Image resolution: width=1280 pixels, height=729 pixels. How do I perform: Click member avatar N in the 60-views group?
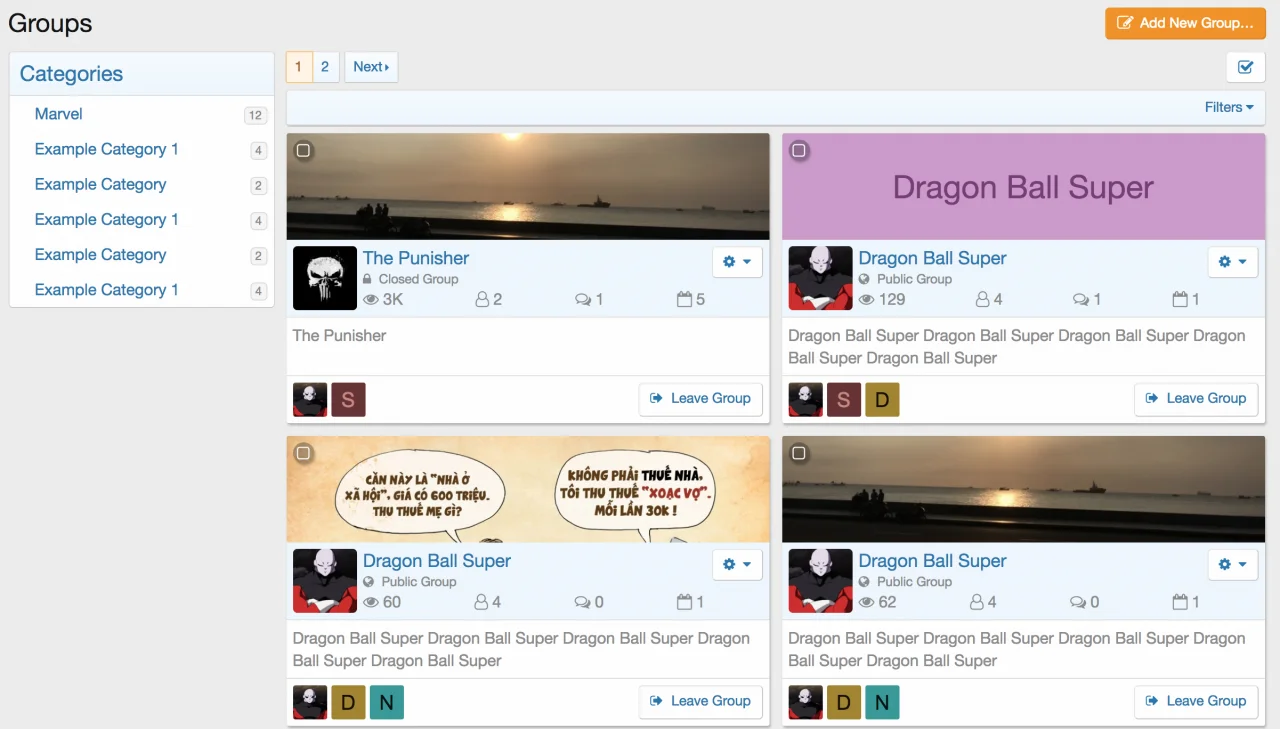(x=386, y=703)
